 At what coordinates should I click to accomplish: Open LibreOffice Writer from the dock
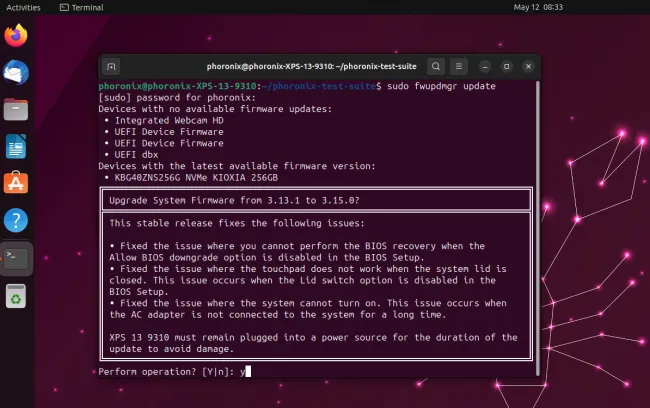click(16, 146)
